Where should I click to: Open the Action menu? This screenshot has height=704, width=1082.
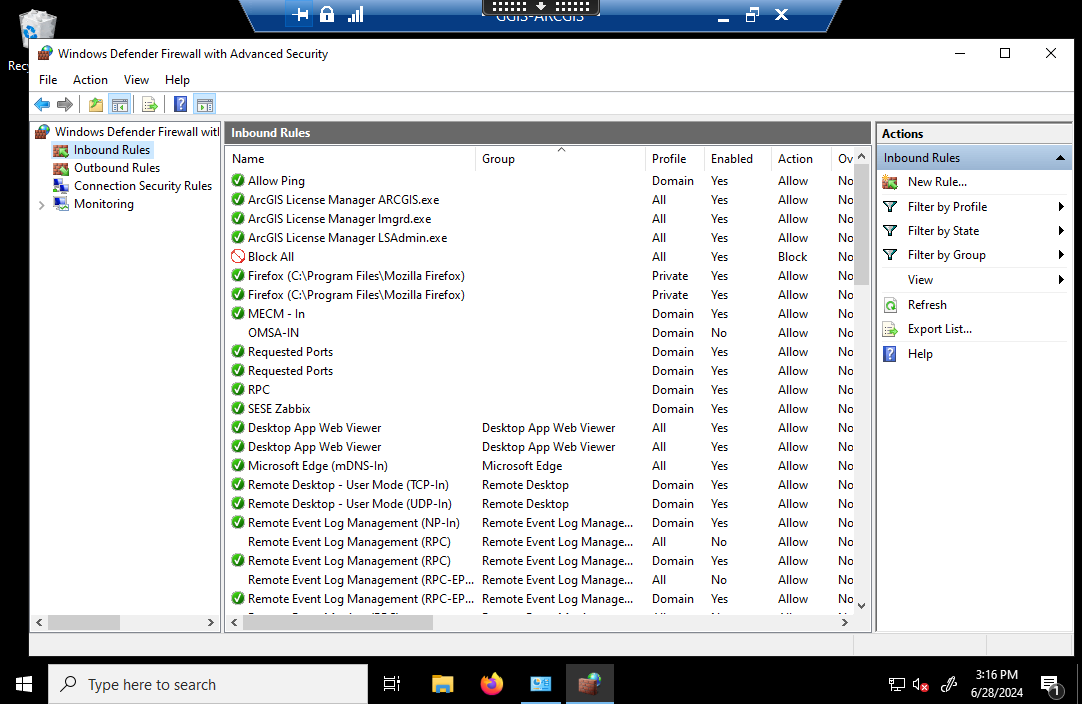point(90,80)
